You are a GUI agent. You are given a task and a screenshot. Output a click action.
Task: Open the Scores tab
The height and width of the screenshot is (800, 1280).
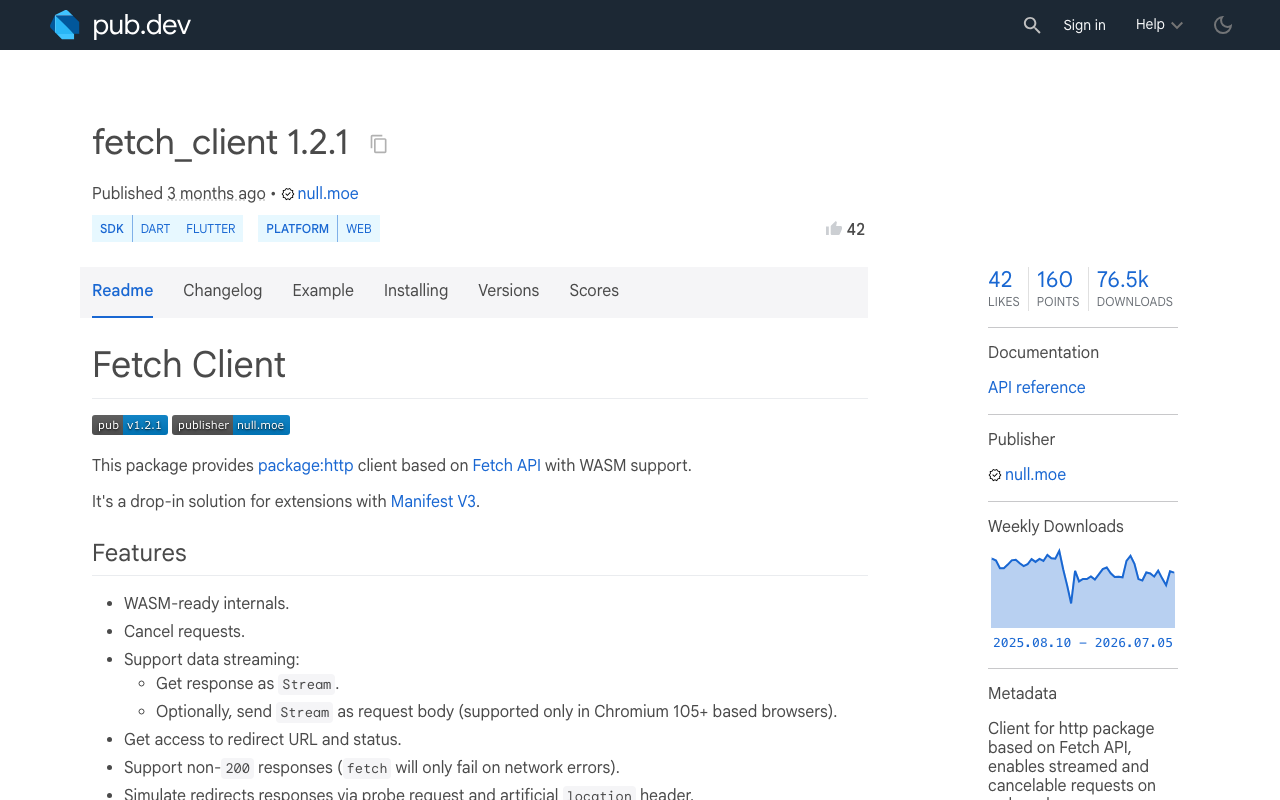click(x=594, y=291)
